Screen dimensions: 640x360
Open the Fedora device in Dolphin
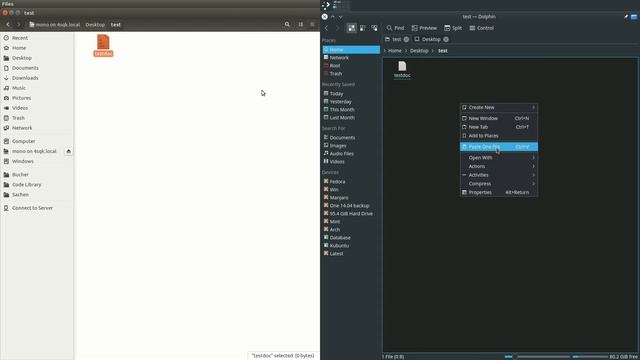click(x=337, y=182)
